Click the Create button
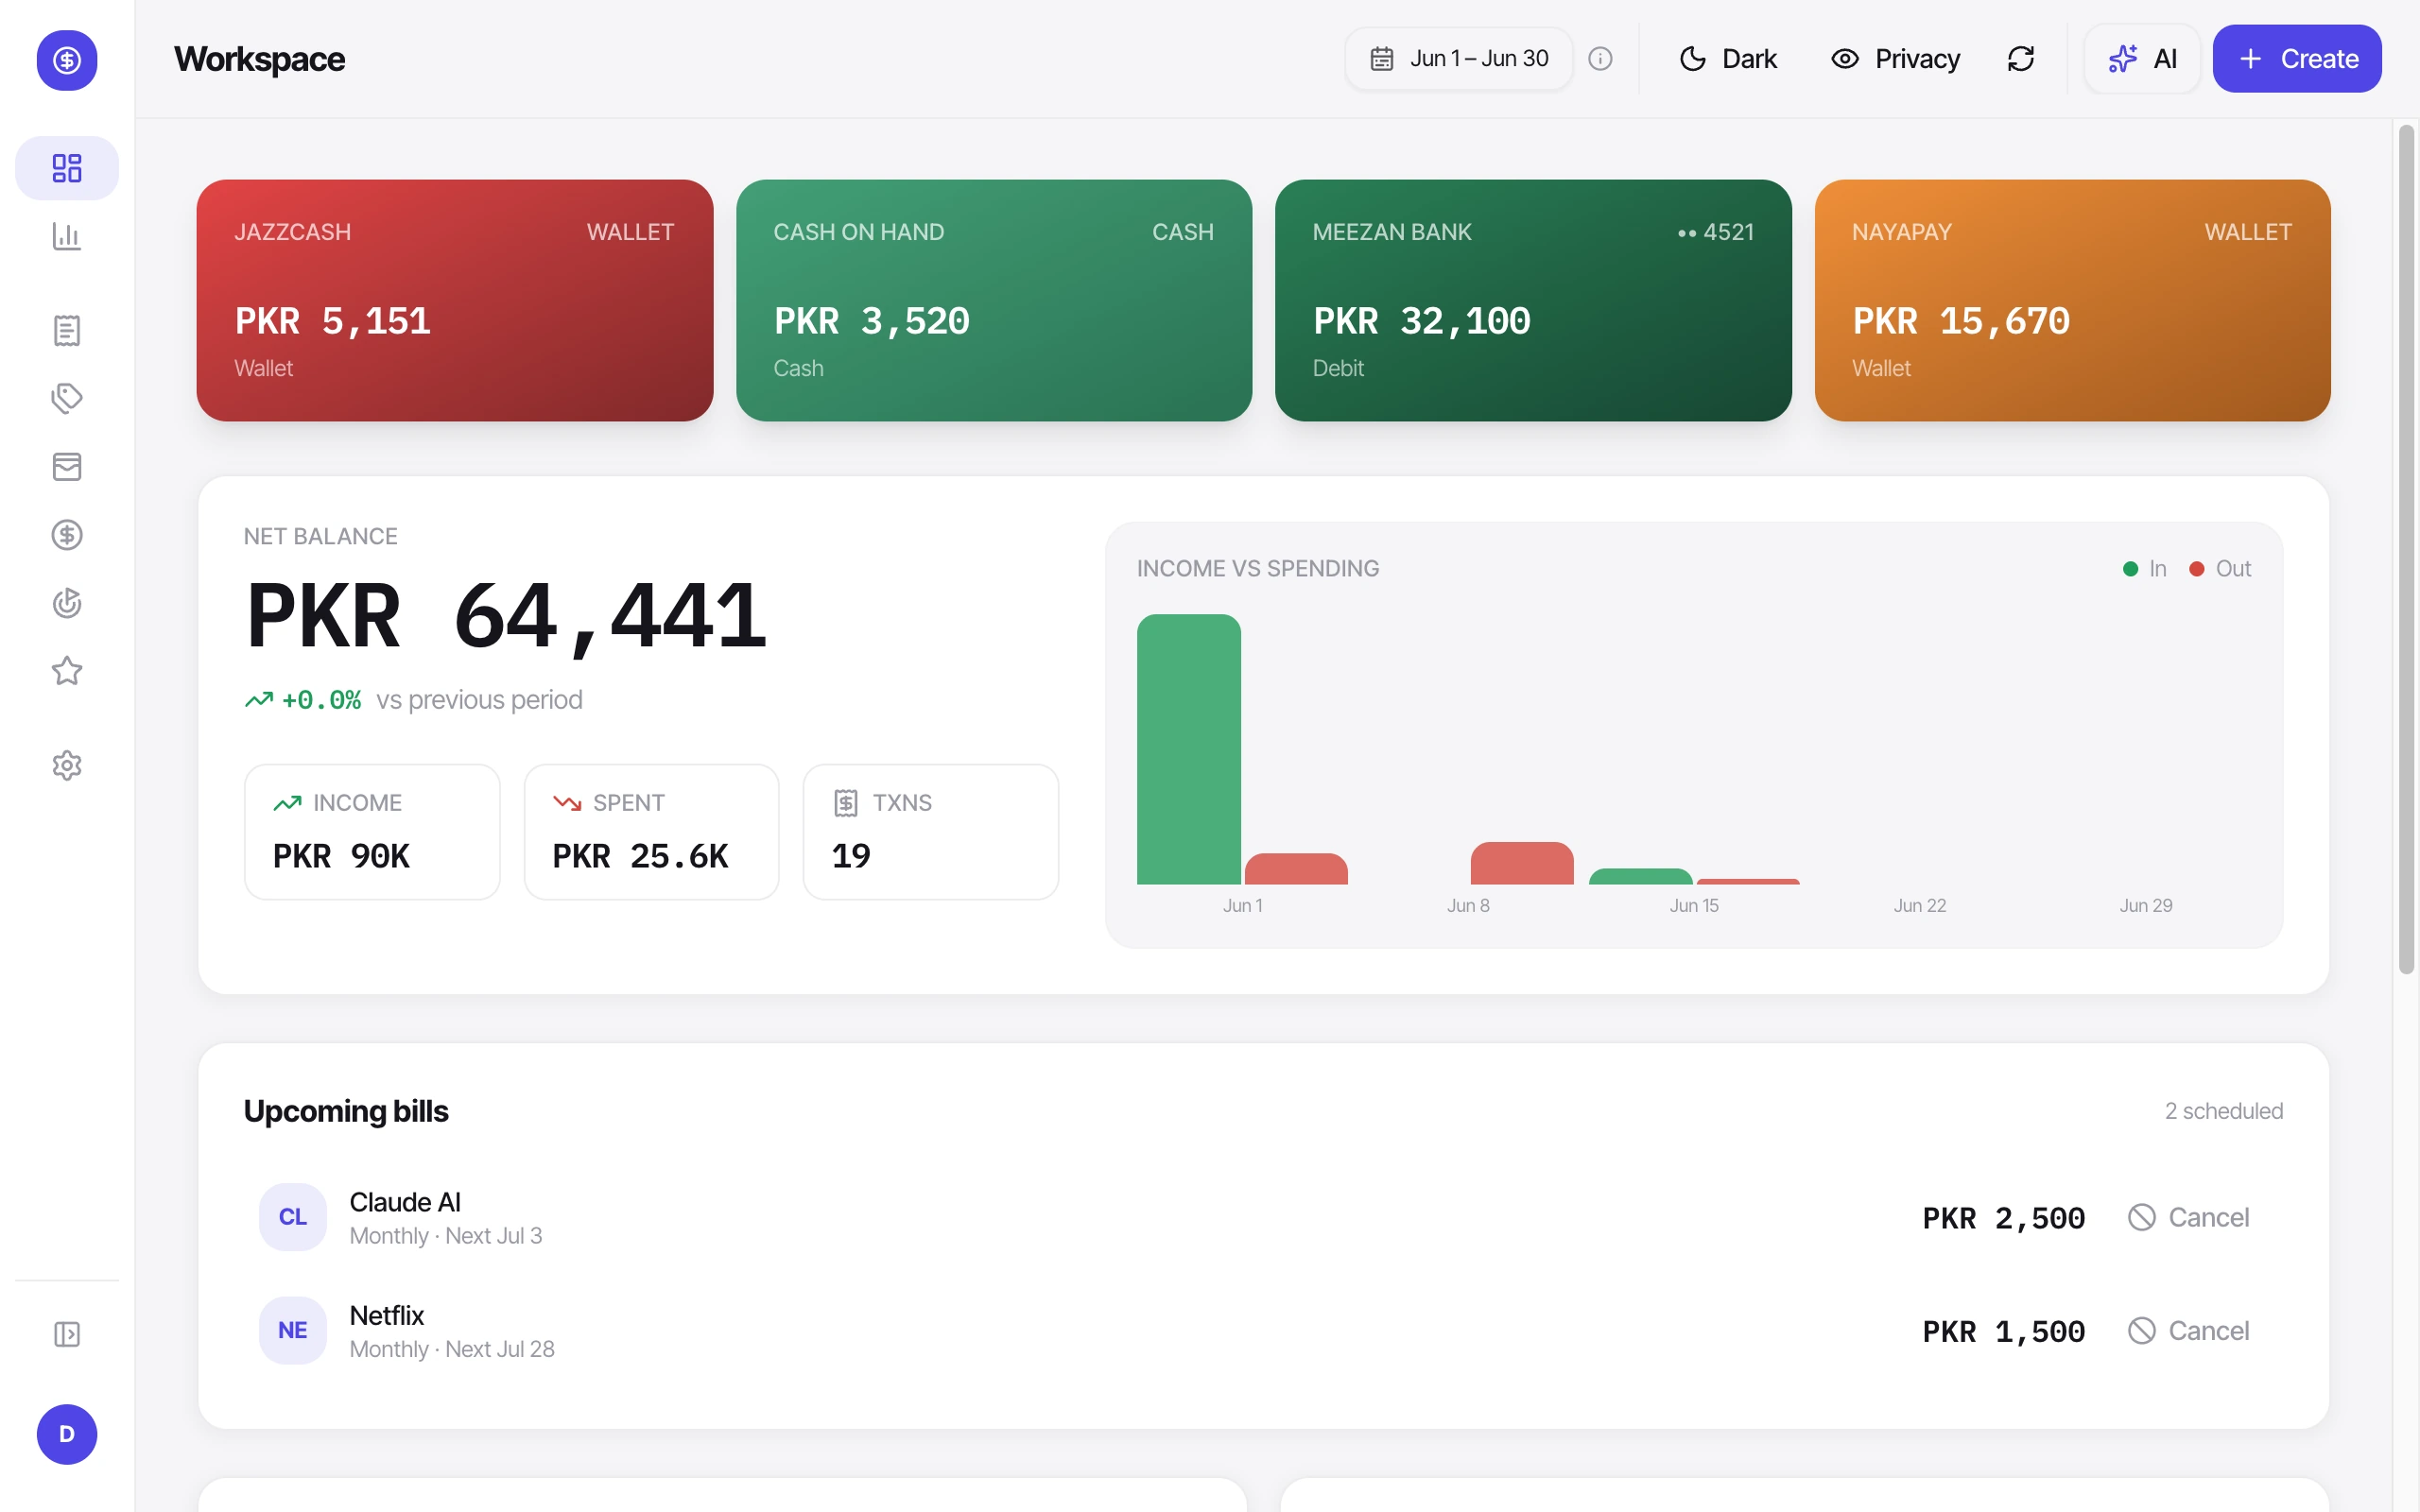The width and height of the screenshot is (2420, 1512). (2297, 59)
